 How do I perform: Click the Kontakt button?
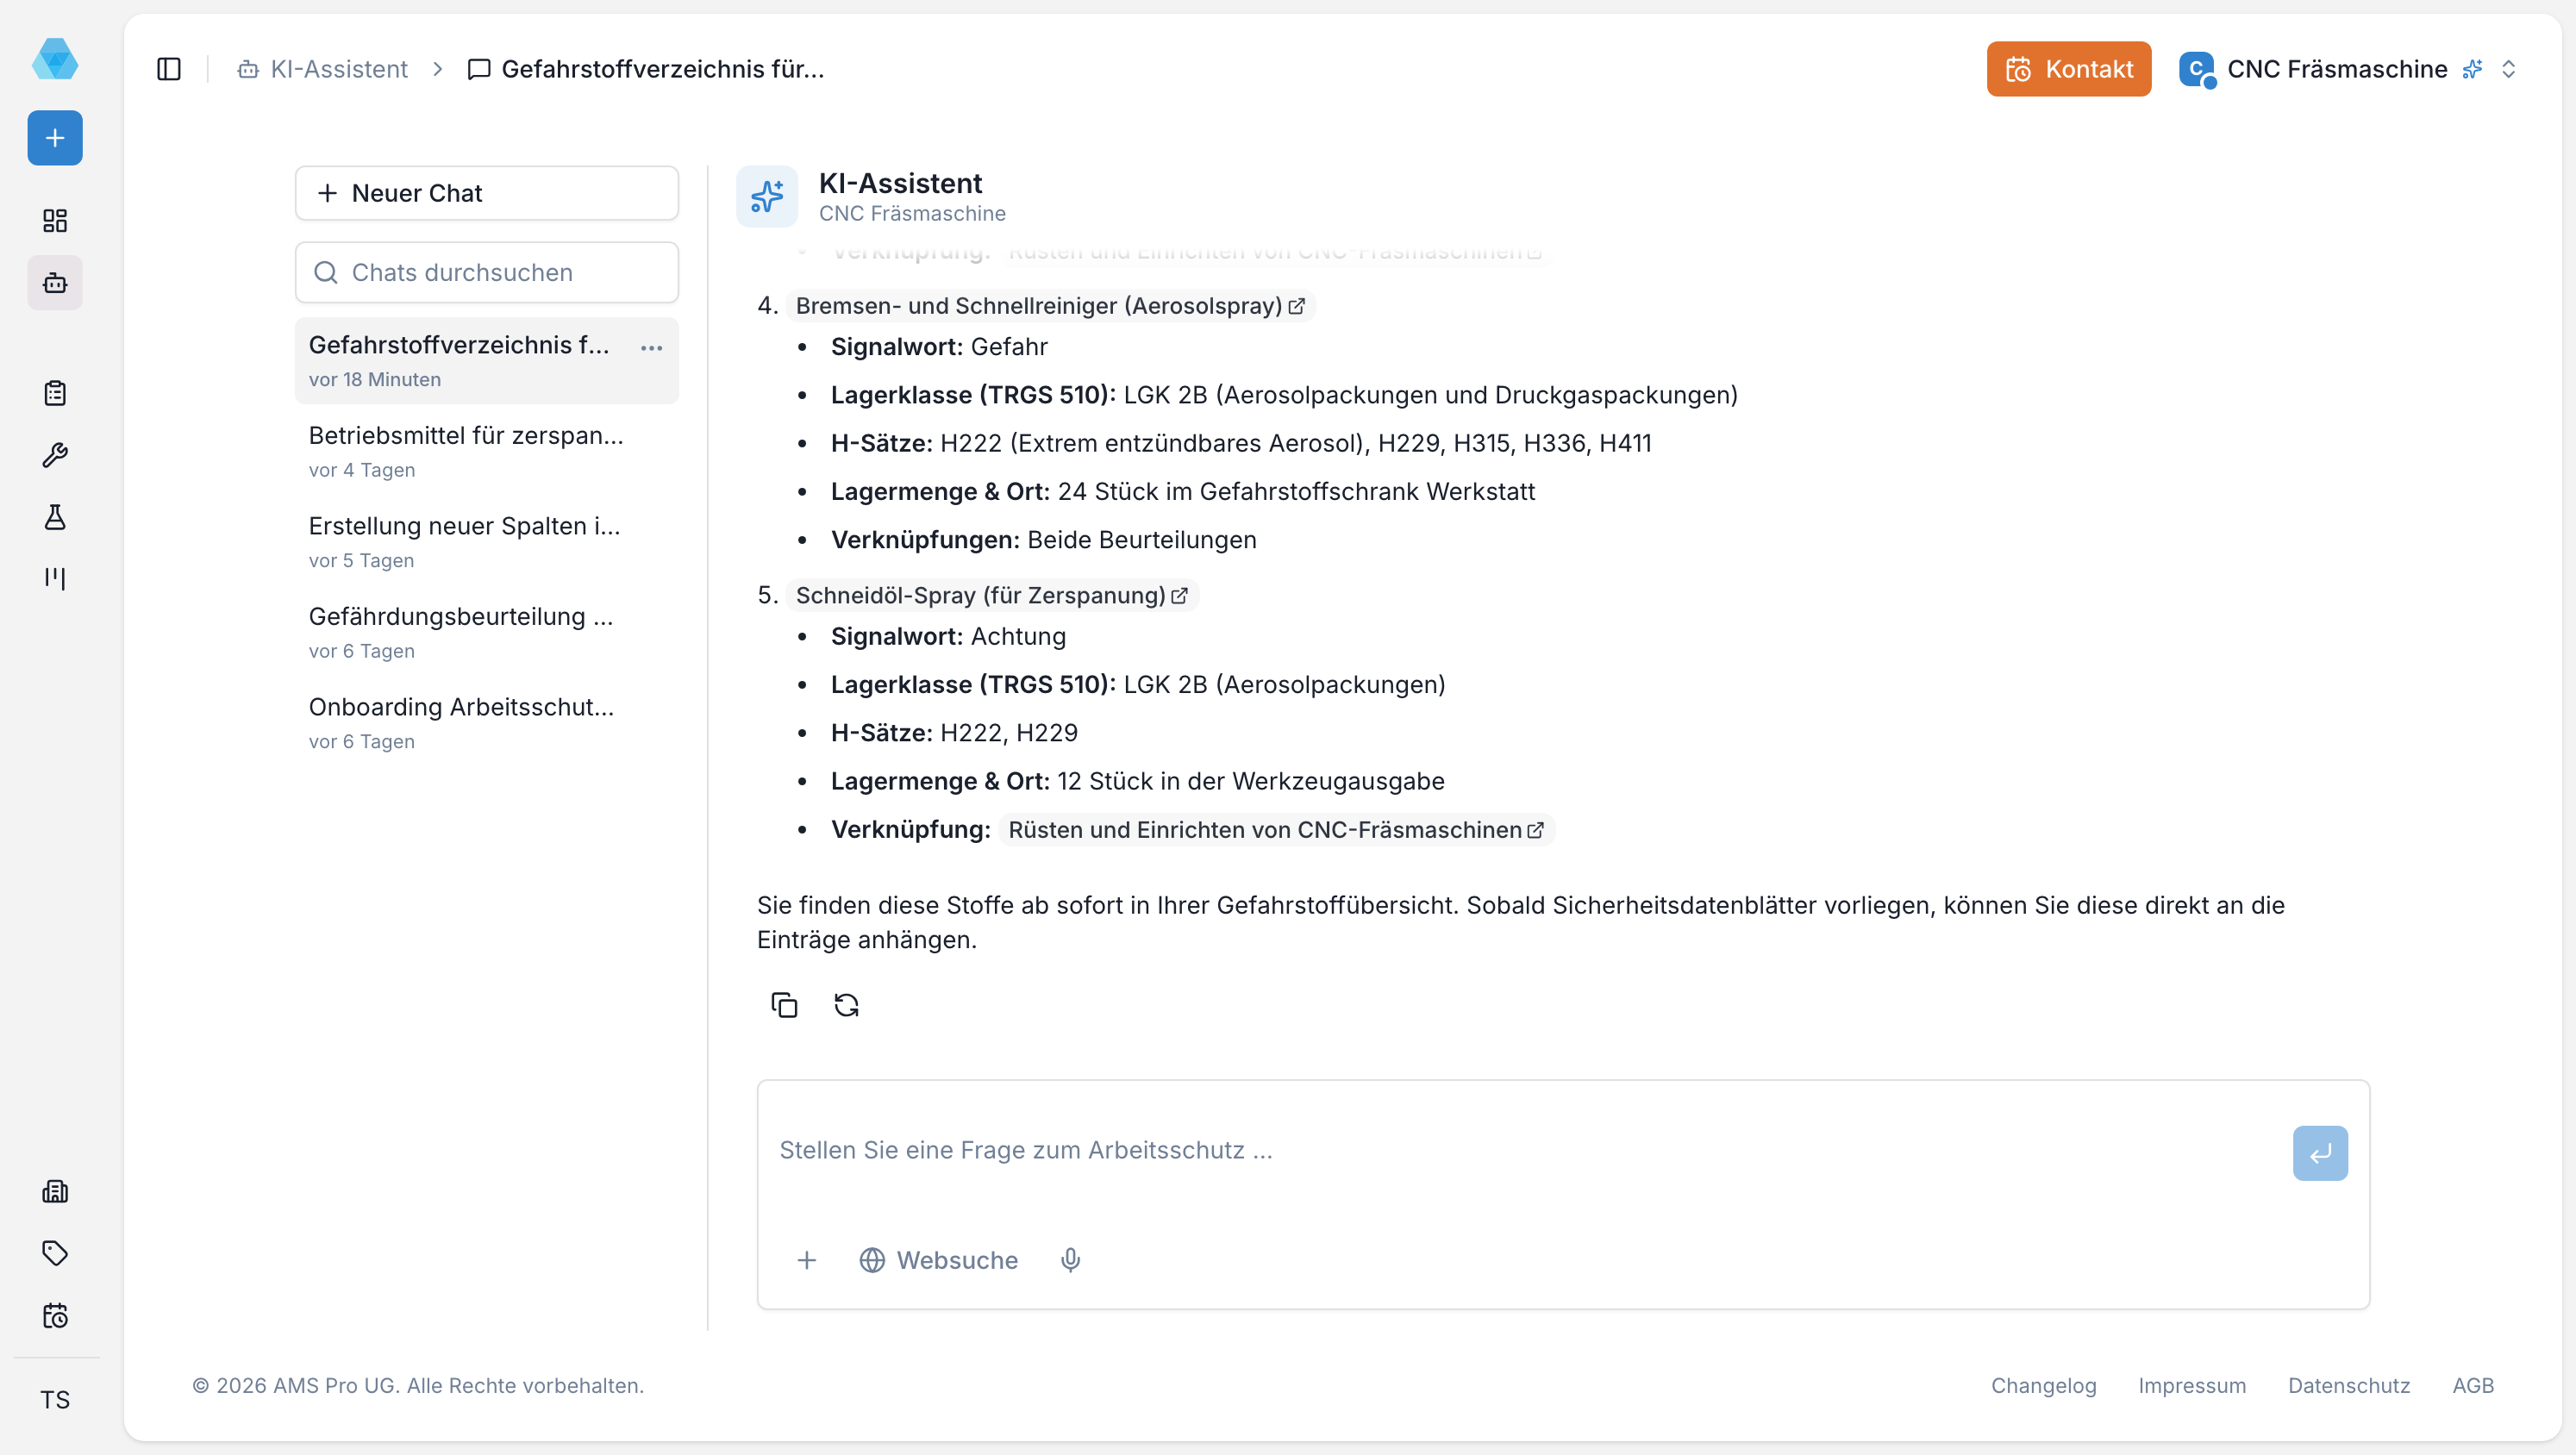(x=2068, y=69)
